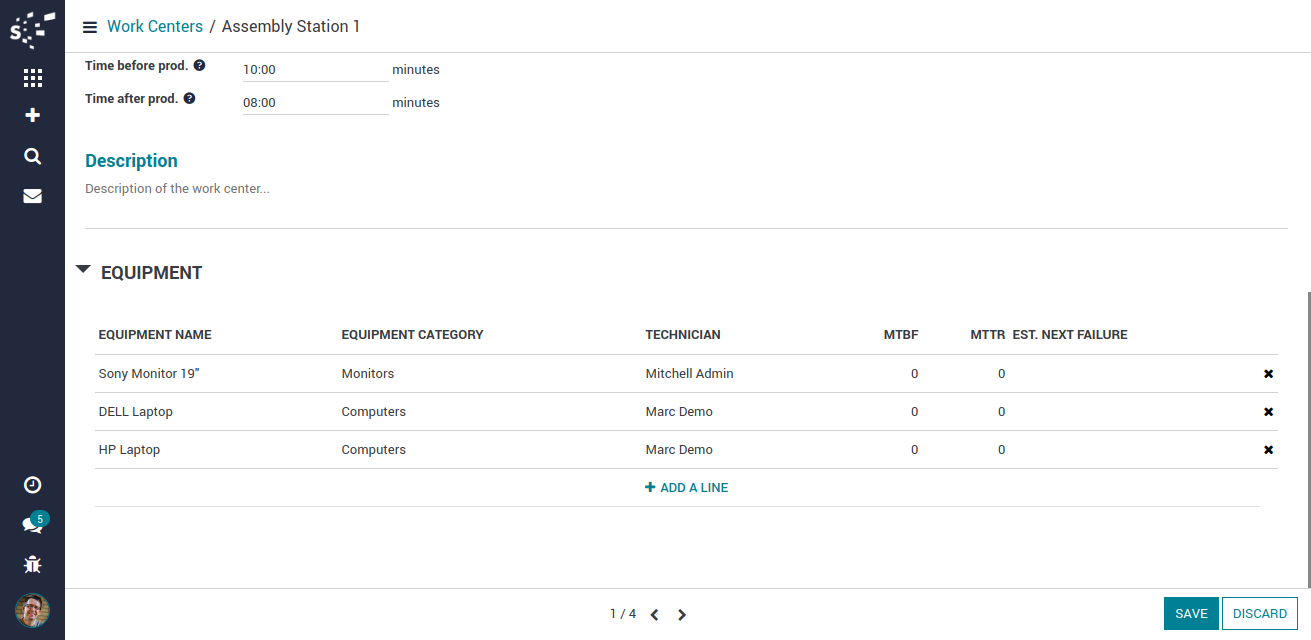This screenshot has width=1311, height=640.
Task: Open the bug debug tools icon
Action: click(x=32, y=565)
